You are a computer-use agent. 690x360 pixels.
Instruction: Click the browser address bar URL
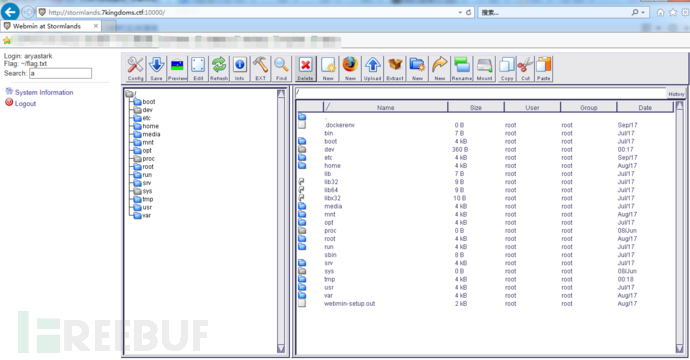pos(107,12)
